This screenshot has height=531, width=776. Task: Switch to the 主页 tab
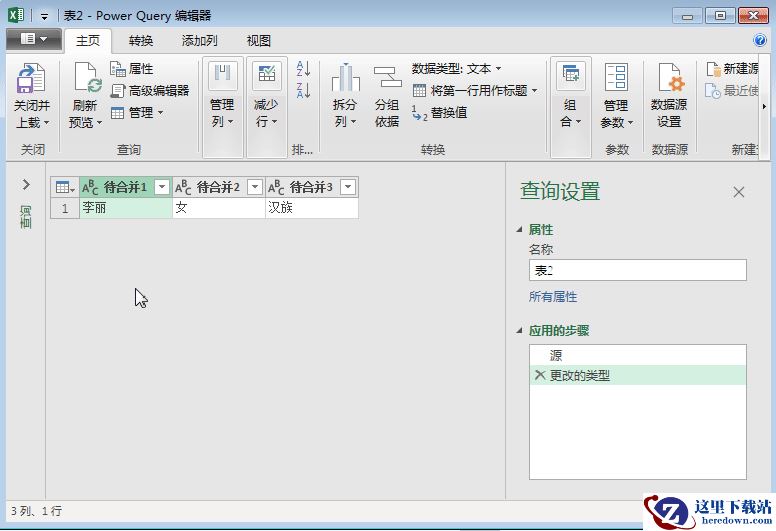pyautogui.click(x=88, y=41)
